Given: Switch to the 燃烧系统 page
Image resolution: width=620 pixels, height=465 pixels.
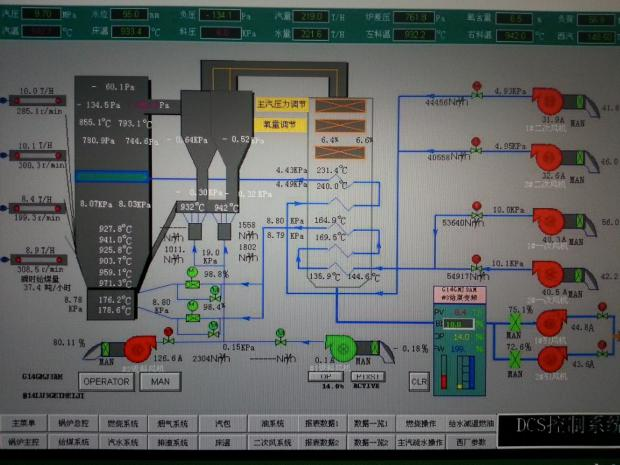Looking at the screenshot, I should [x=123, y=423].
